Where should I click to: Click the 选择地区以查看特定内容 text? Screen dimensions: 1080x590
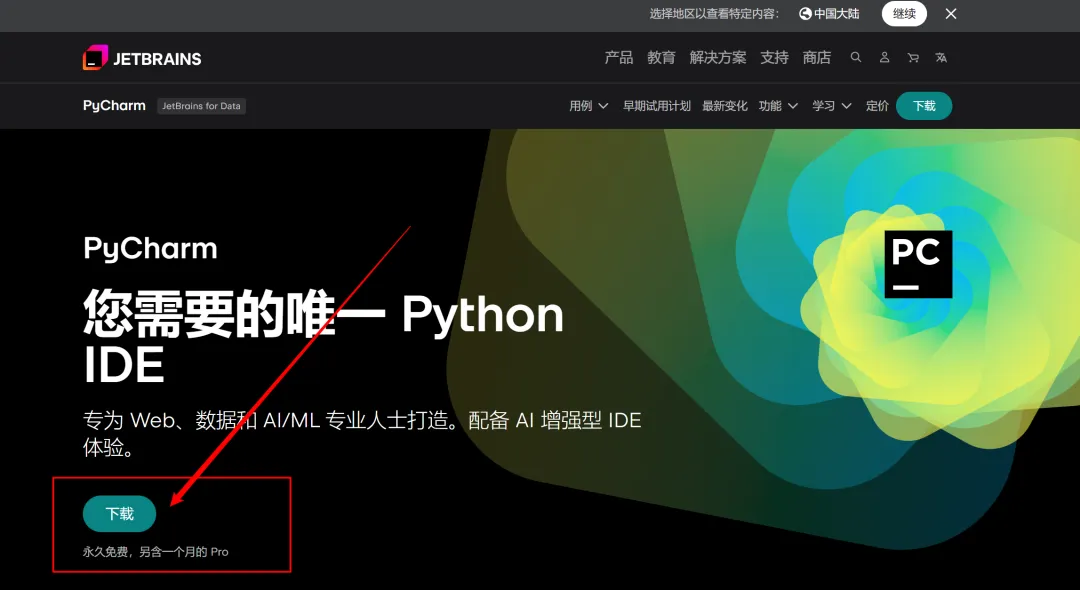click(714, 14)
